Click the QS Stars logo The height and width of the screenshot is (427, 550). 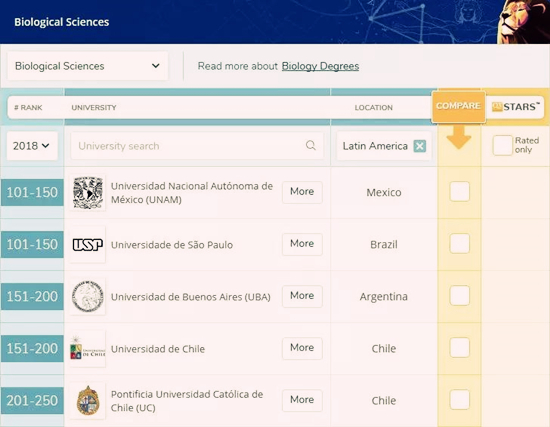point(515,107)
